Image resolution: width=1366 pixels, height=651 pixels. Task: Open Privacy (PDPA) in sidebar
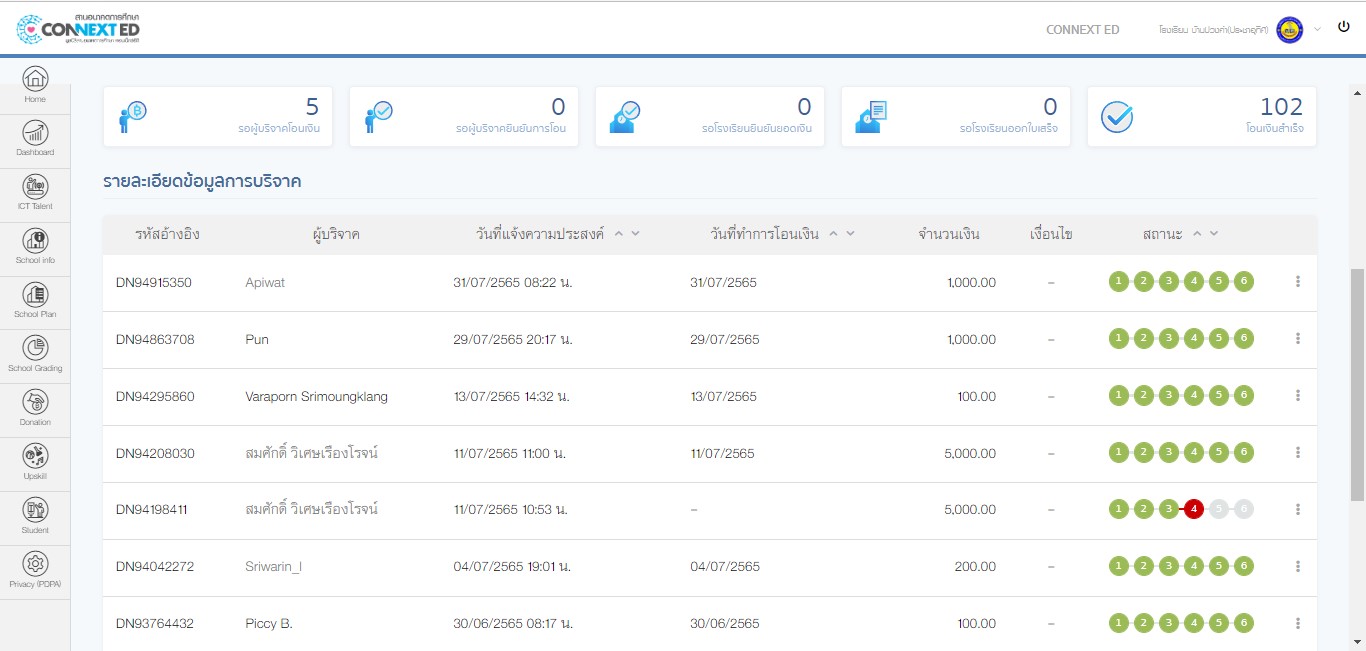pos(35,570)
